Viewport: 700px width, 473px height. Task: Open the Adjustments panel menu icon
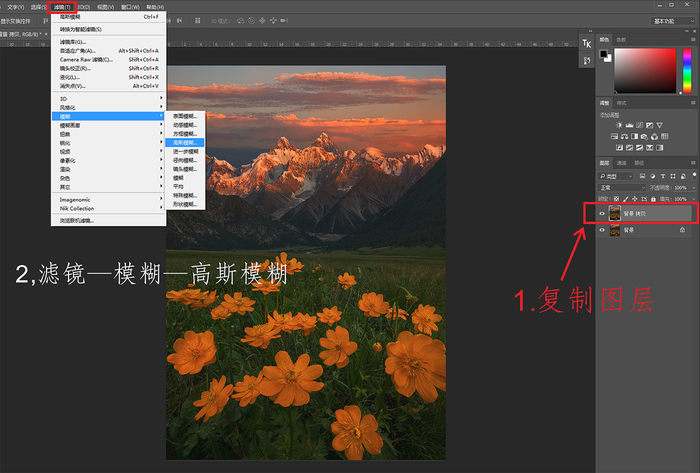692,103
